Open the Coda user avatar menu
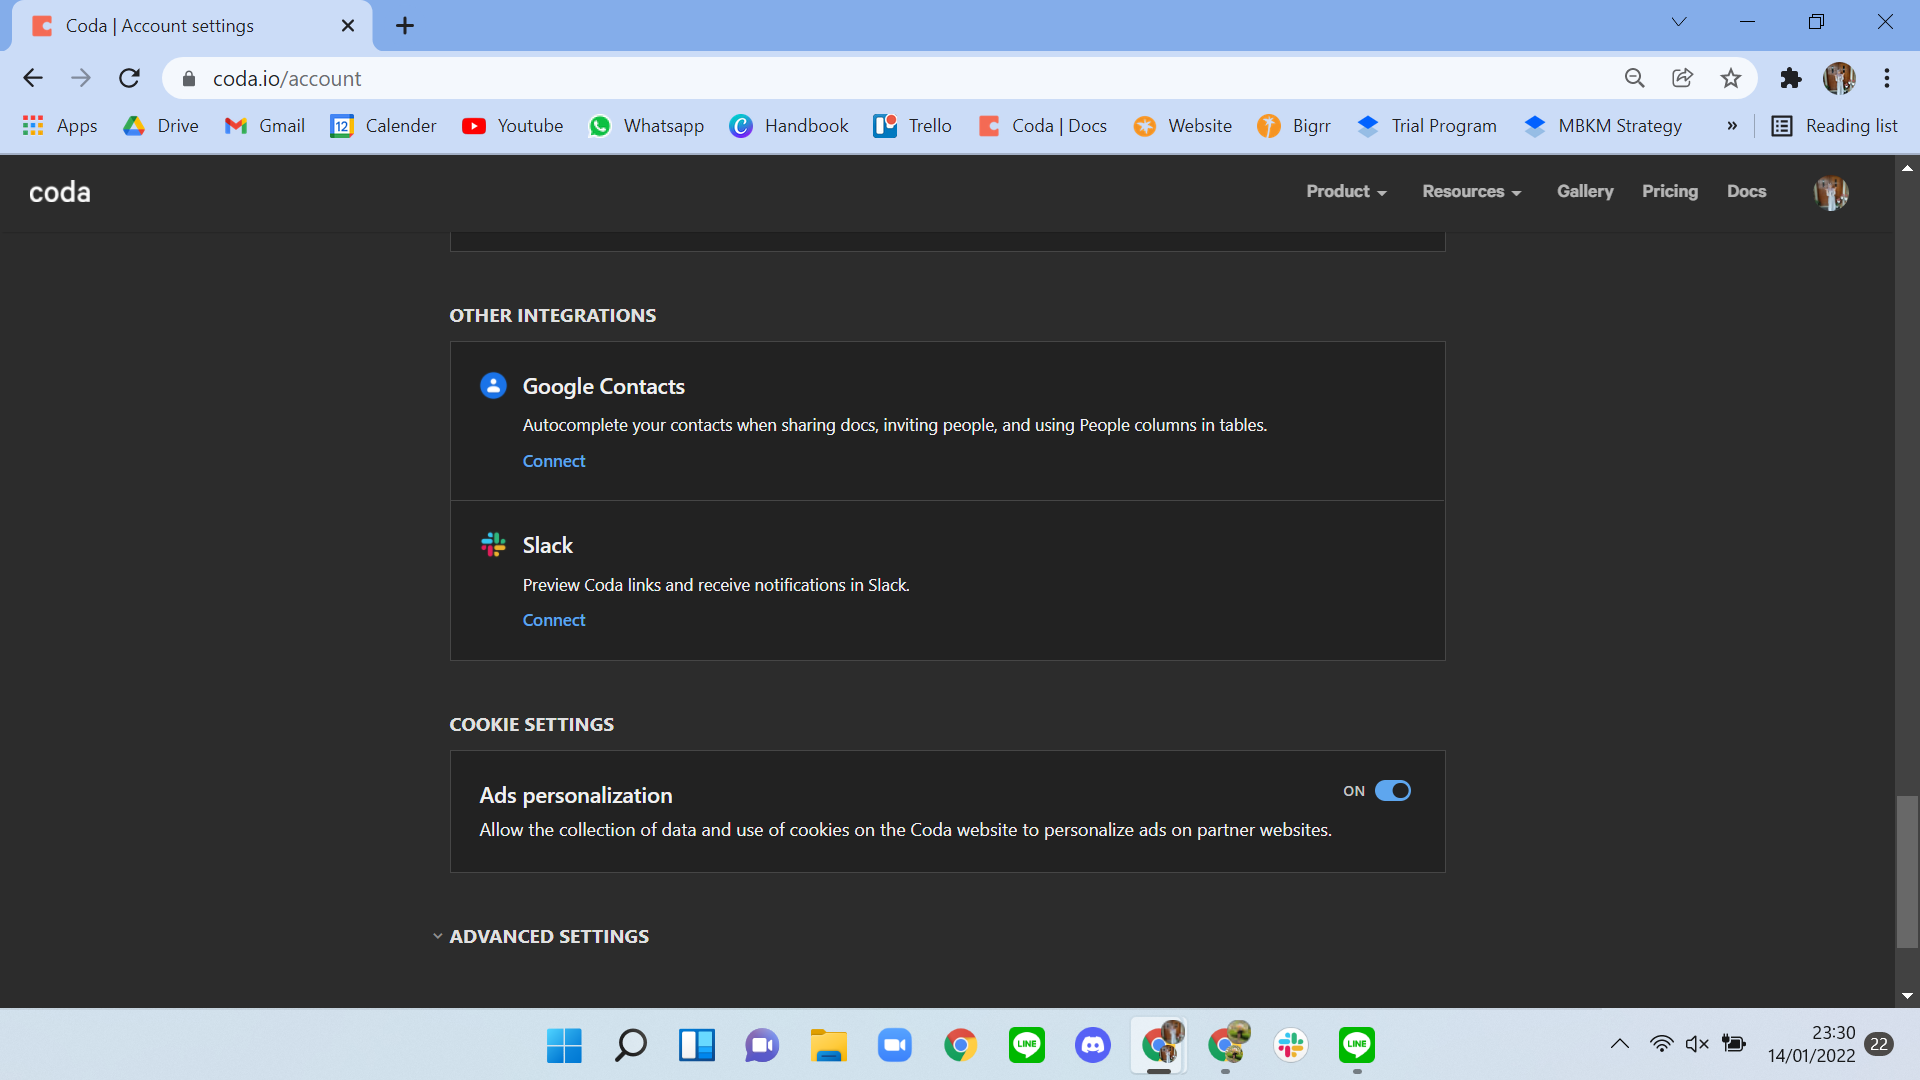This screenshot has height=1080, width=1920. 1831,192
